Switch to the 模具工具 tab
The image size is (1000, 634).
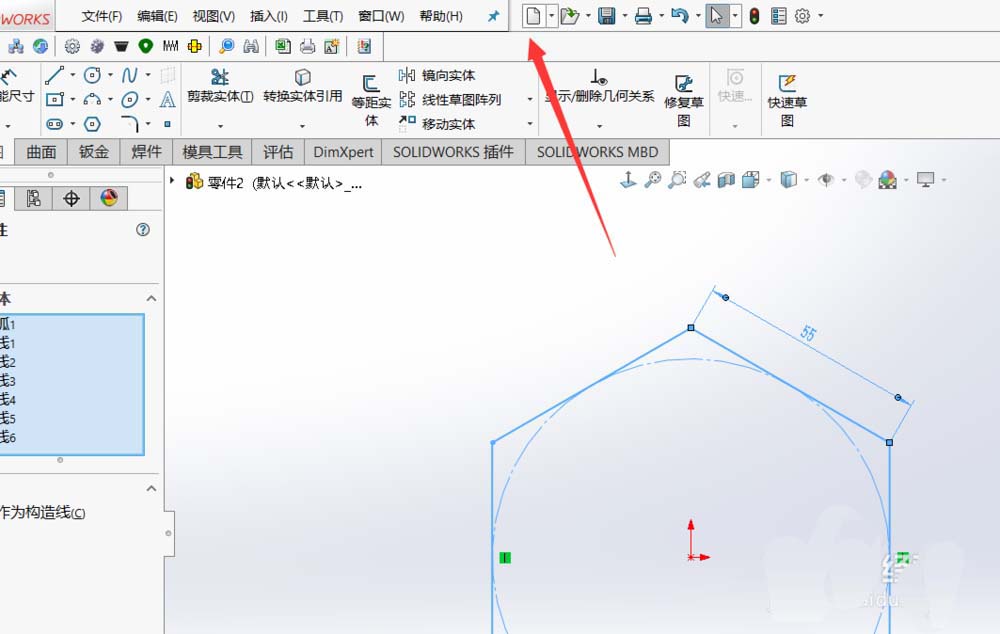coord(212,152)
